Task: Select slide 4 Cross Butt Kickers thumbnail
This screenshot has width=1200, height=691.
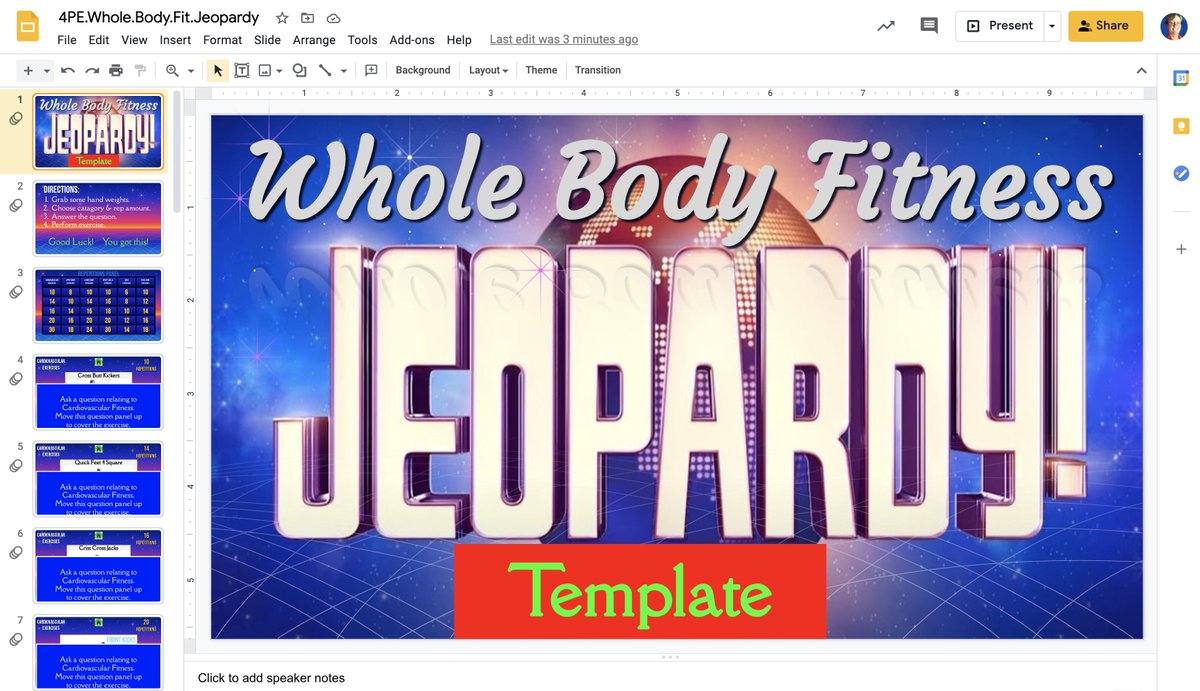Action: (98, 392)
